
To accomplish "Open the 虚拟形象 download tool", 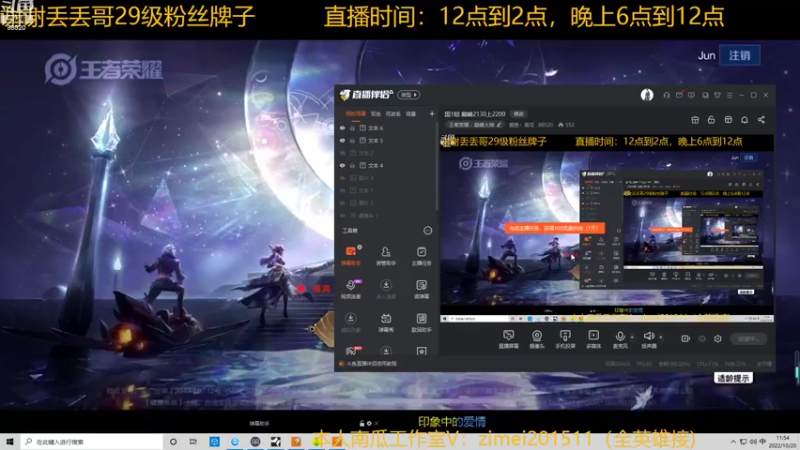I will (351, 322).
